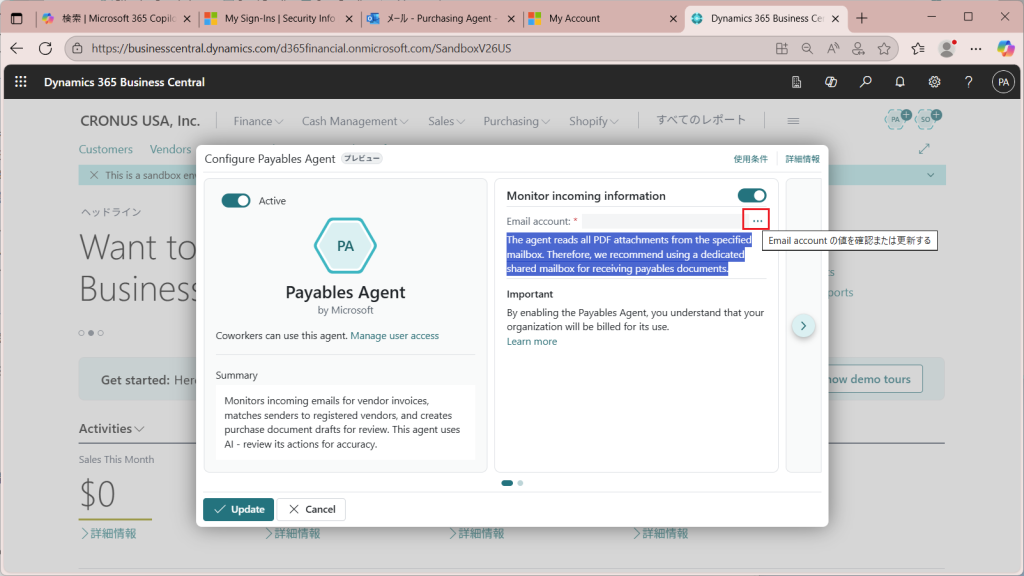Open 詳細情報 link in dialog header
The height and width of the screenshot is (576, 1024).
pos(803,159)
